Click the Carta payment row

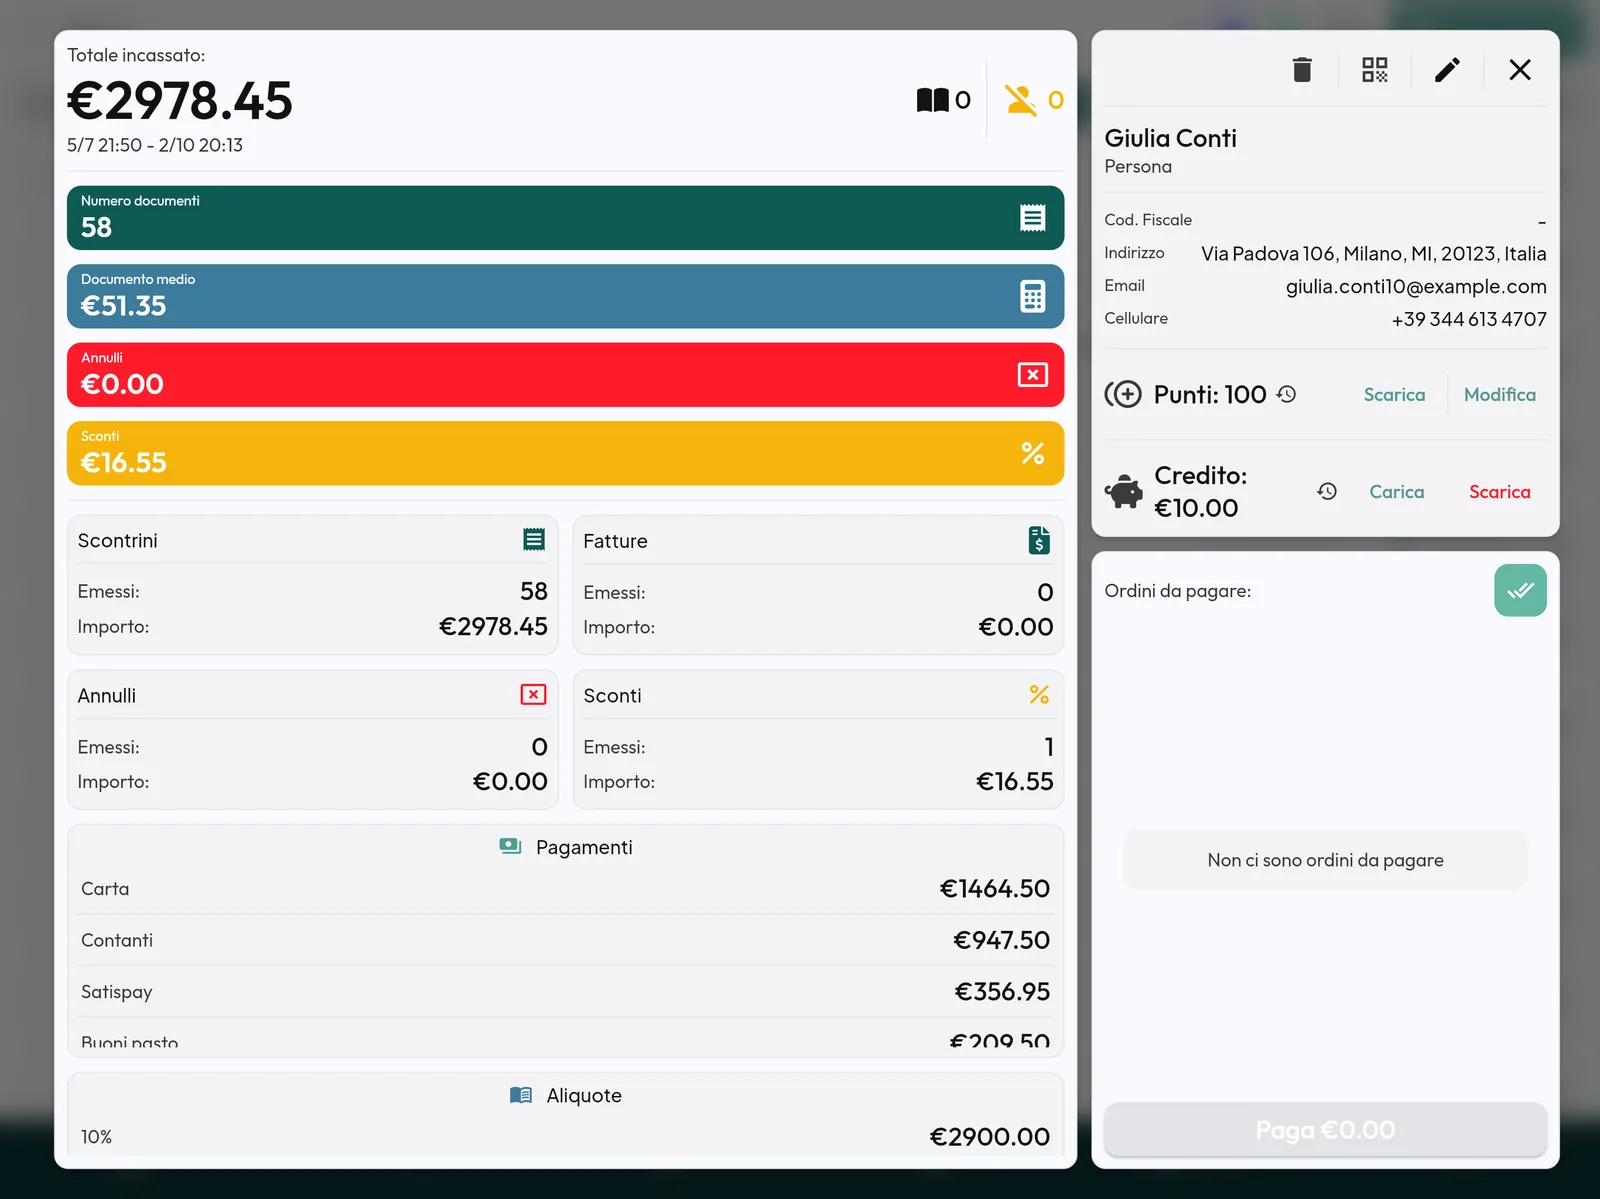pyautogui.click(x=565, y=888)
